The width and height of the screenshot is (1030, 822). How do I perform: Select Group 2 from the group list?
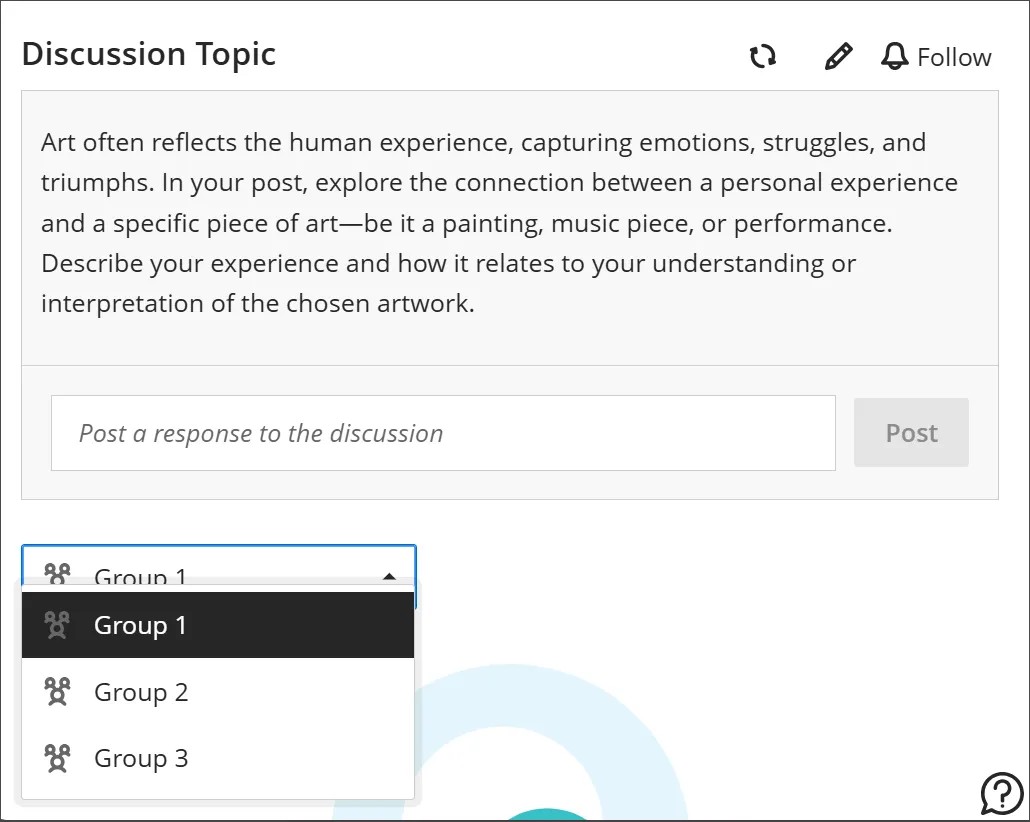[141, 691]
